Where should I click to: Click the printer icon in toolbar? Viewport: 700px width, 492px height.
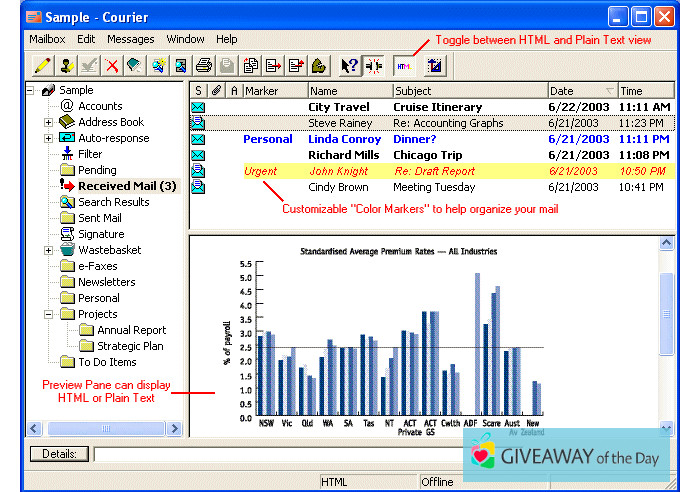[204, 66]
